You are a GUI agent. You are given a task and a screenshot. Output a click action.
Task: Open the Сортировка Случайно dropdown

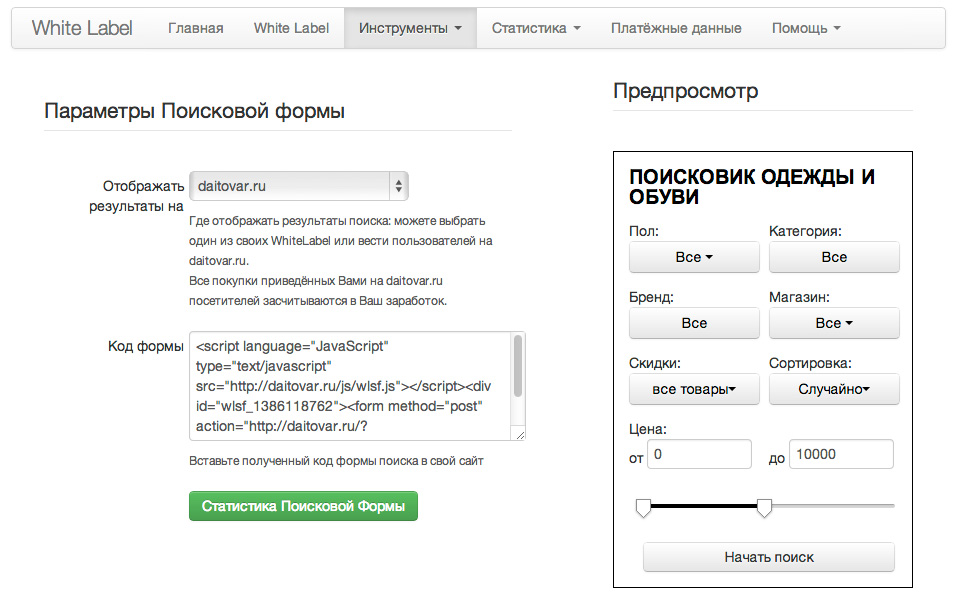(x=834, y=389)
